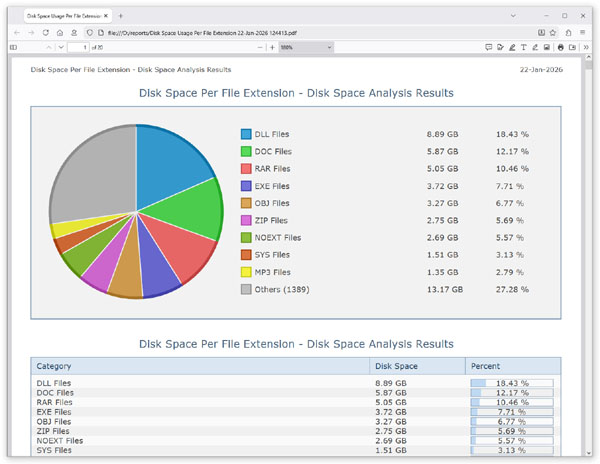Toggle the PDF viewer sidebar
Viewport: 600px width, 464px height.
[x=13, y=47]
